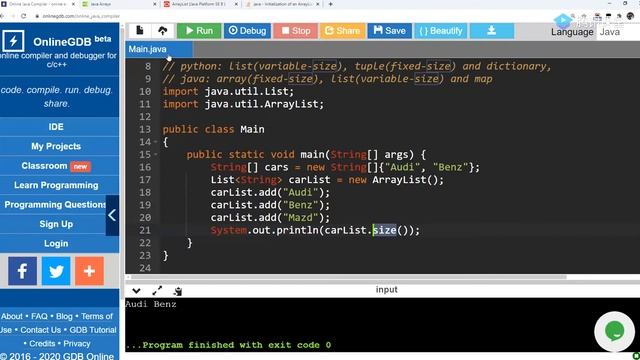Viewport: 640px width, 360px height.
Task: Open My Projects in the sidebar
Action: [x=56, y=146]
